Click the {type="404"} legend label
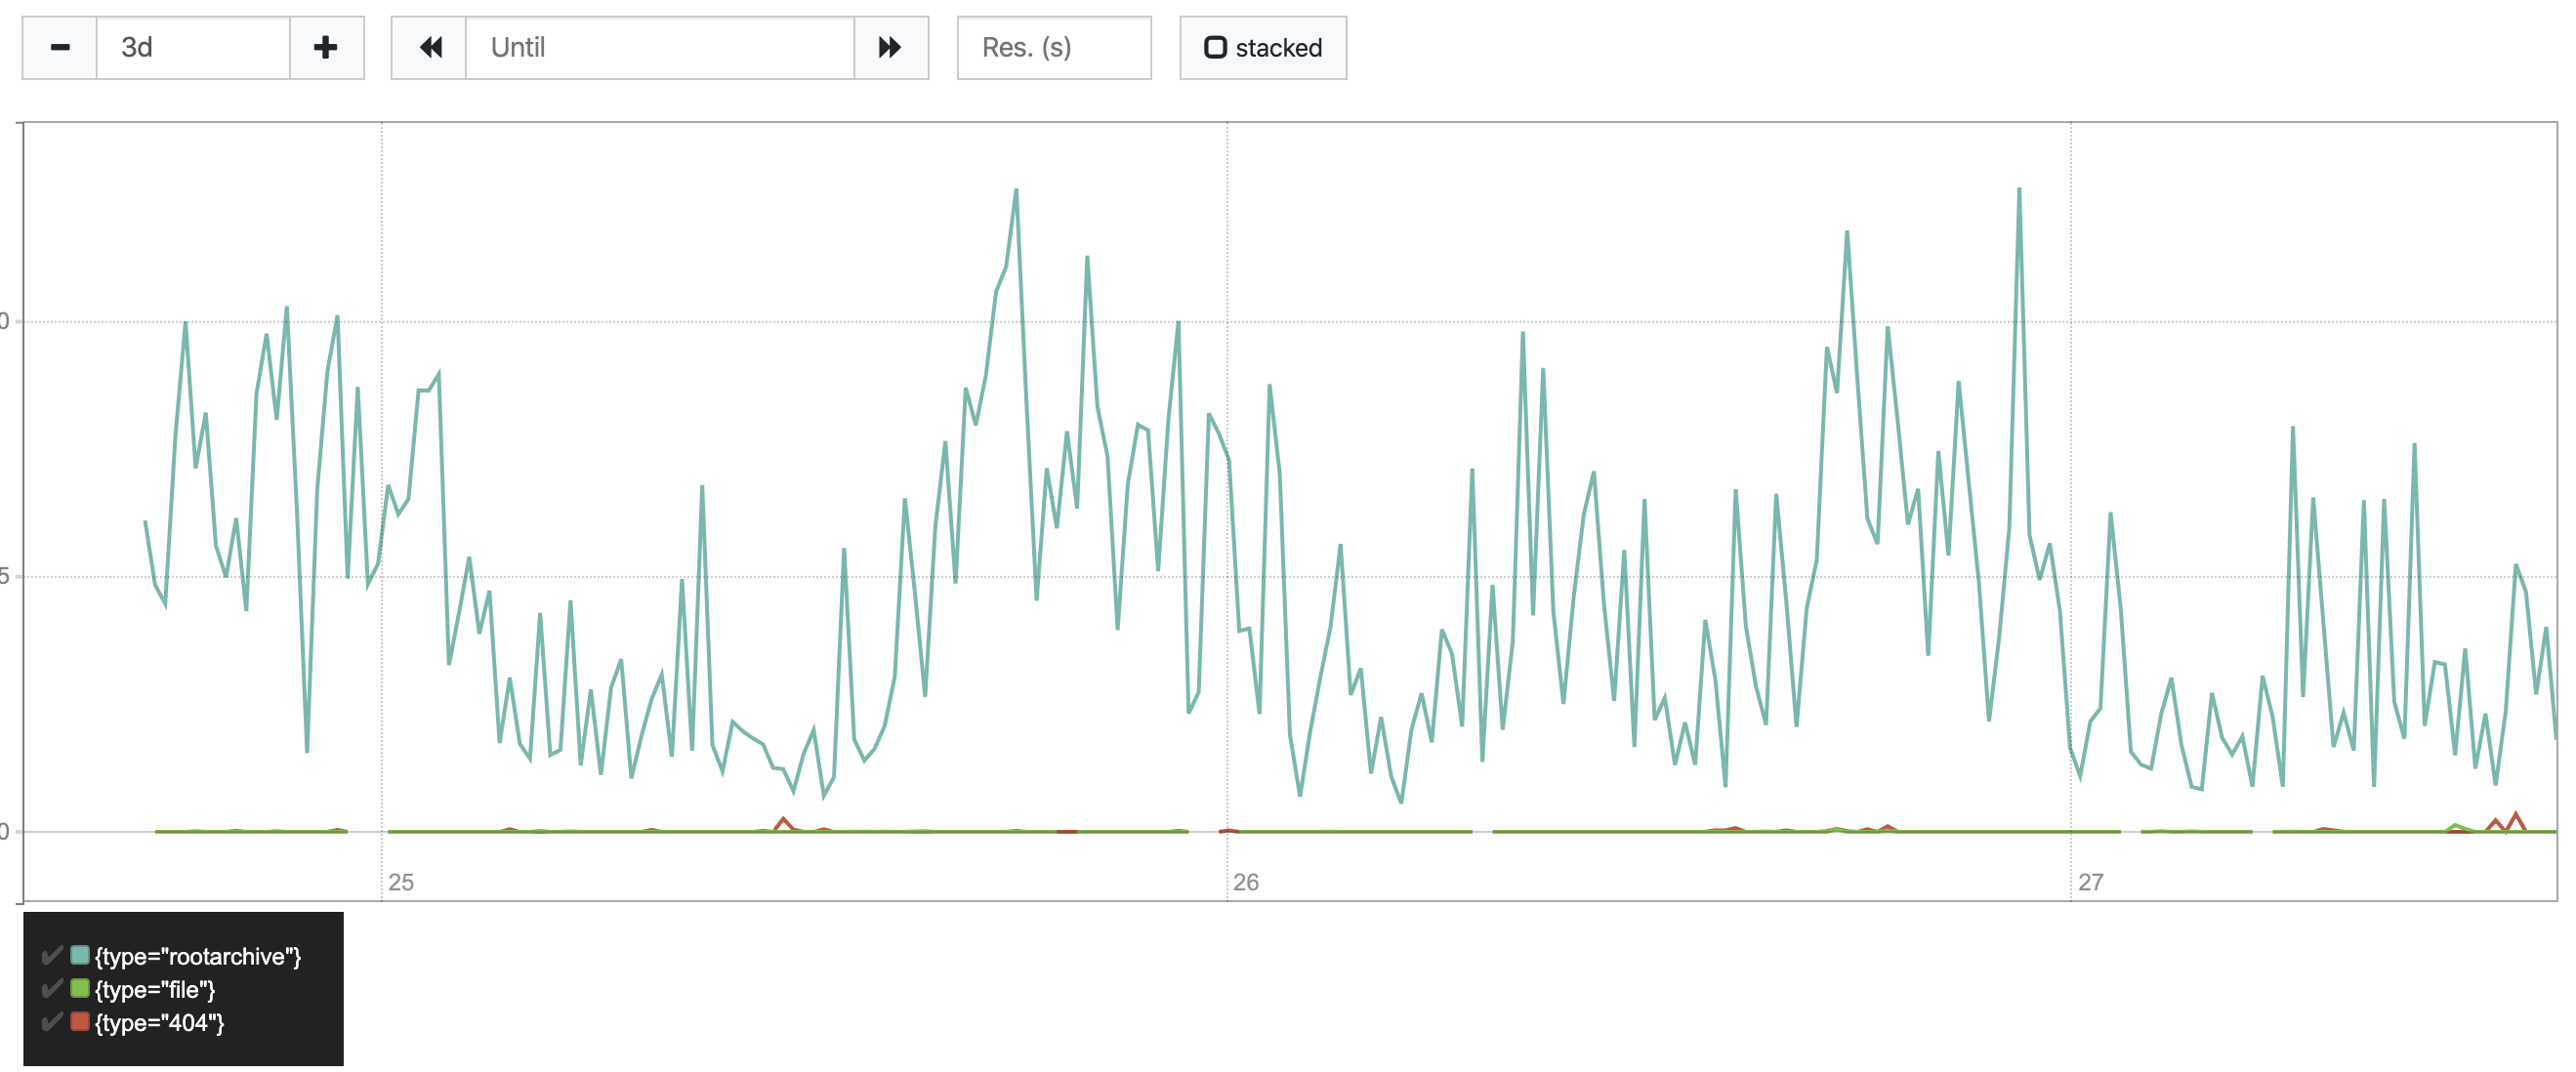Image resolution: width=2576 pixels, height=1072 pixels. pyautogui.click(x=160, y=1023)
